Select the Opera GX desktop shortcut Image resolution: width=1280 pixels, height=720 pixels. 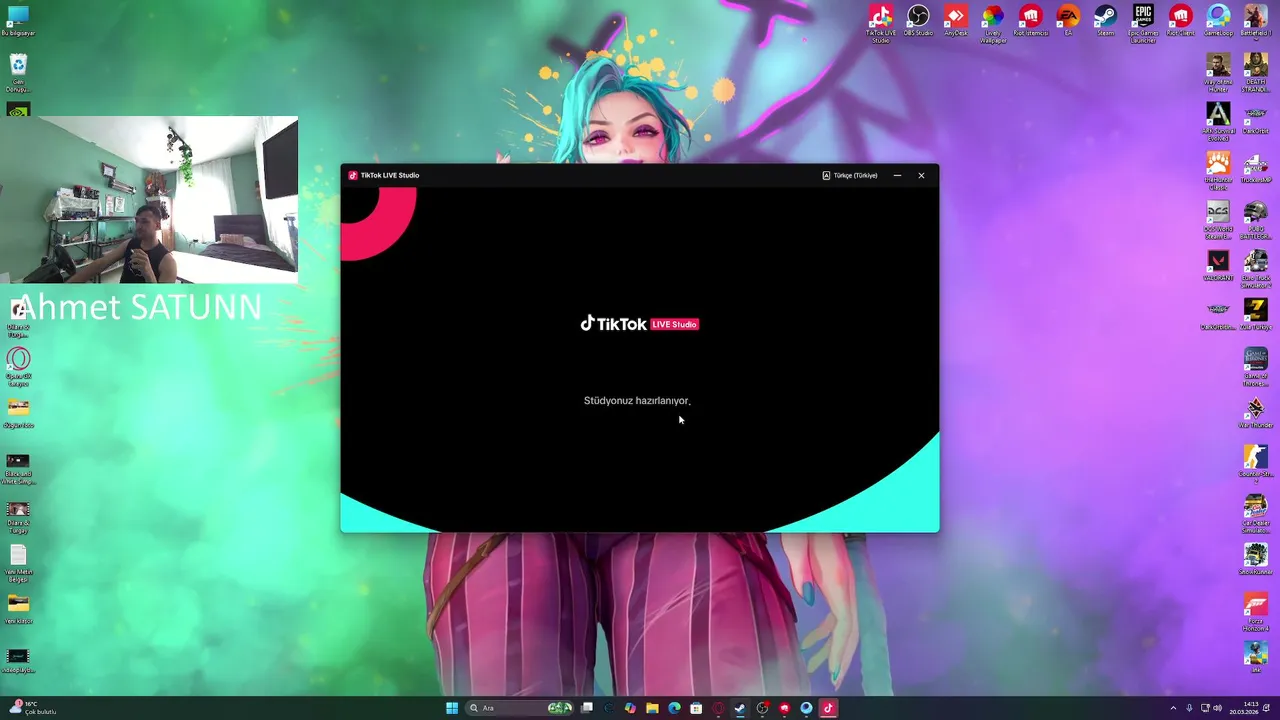18,367
